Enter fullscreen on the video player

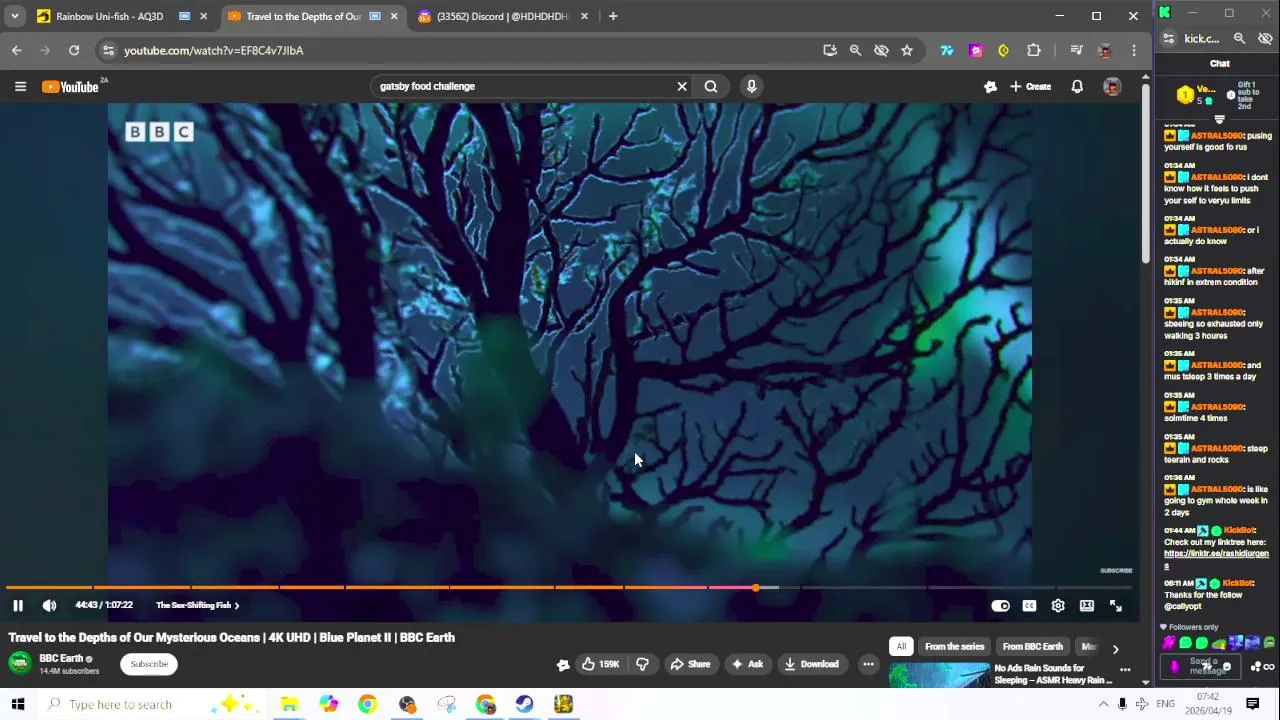click(1116, 605)
